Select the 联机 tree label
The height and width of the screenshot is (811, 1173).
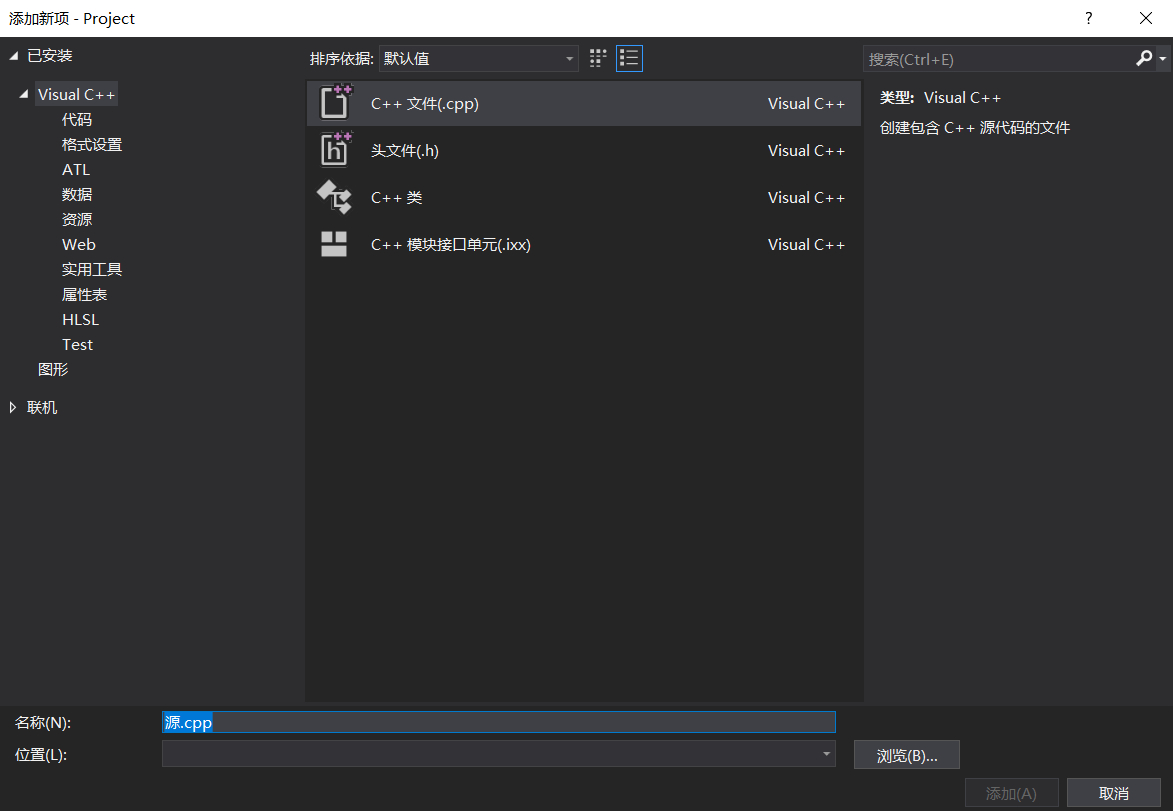[x=42, y=407]
